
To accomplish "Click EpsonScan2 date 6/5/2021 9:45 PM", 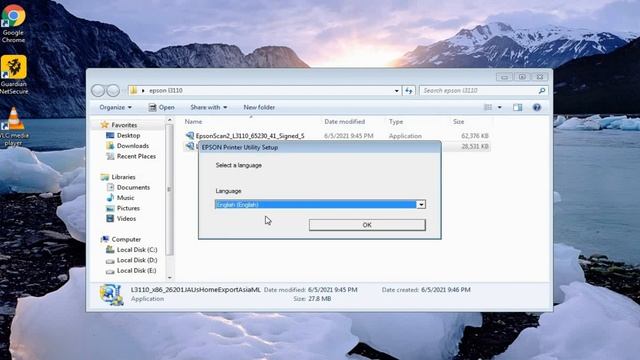I will tap(349, 136).
